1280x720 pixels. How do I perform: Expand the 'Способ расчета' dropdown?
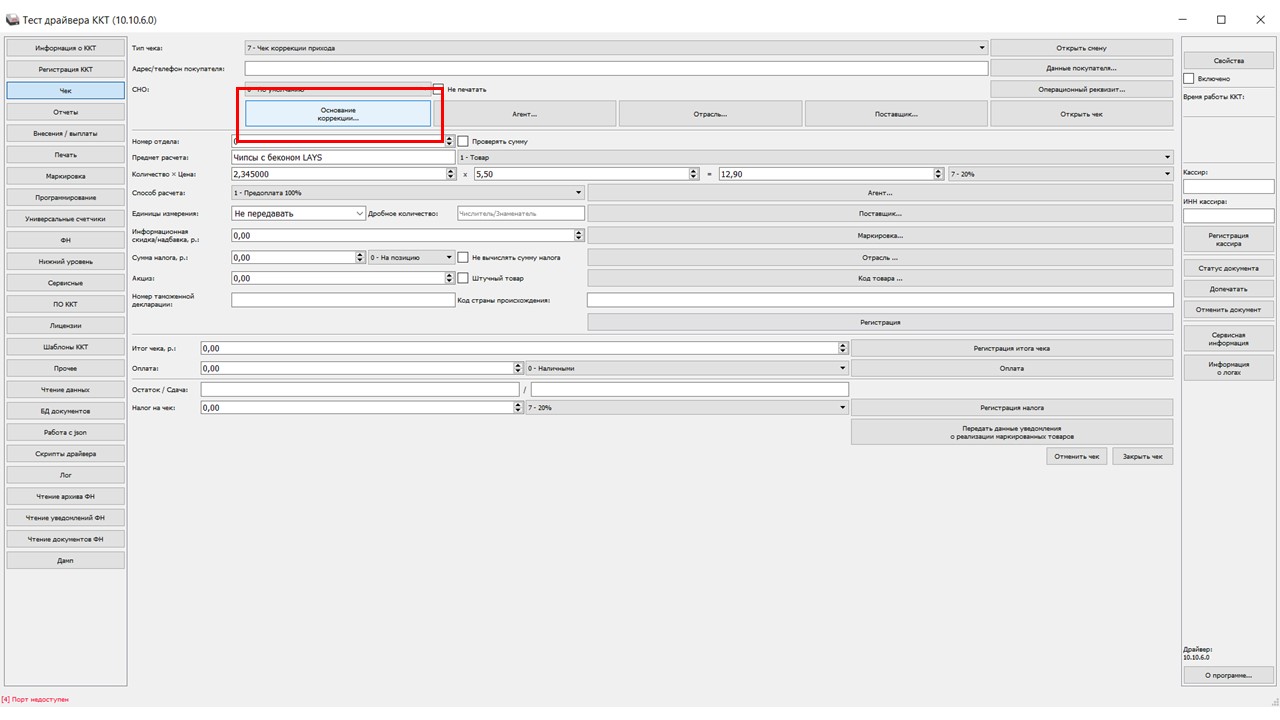(x=408, y=192)
